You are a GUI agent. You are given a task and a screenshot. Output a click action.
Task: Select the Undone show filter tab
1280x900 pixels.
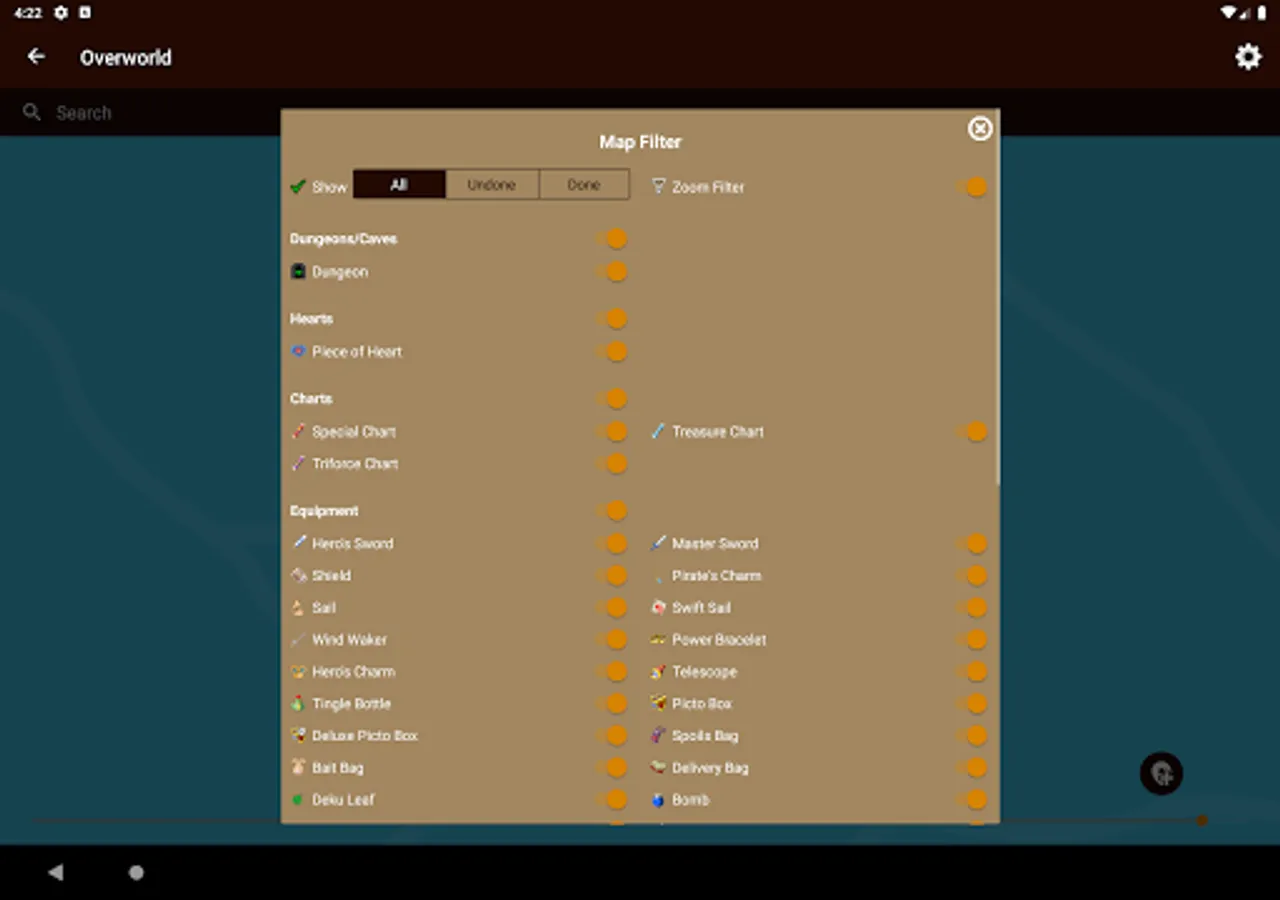[492, 184]
